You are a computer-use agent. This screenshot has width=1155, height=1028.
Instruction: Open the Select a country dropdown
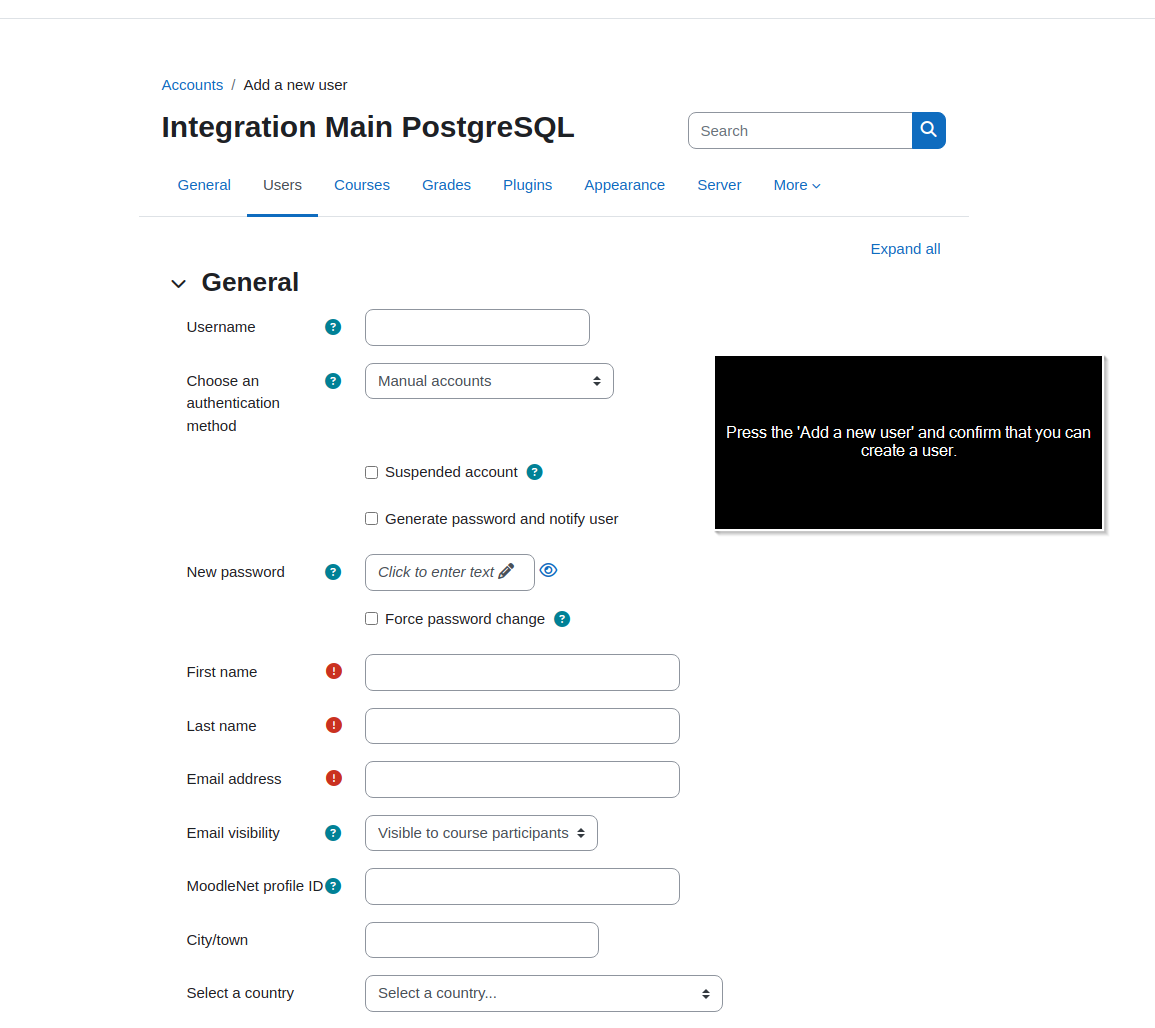point(544,993)
